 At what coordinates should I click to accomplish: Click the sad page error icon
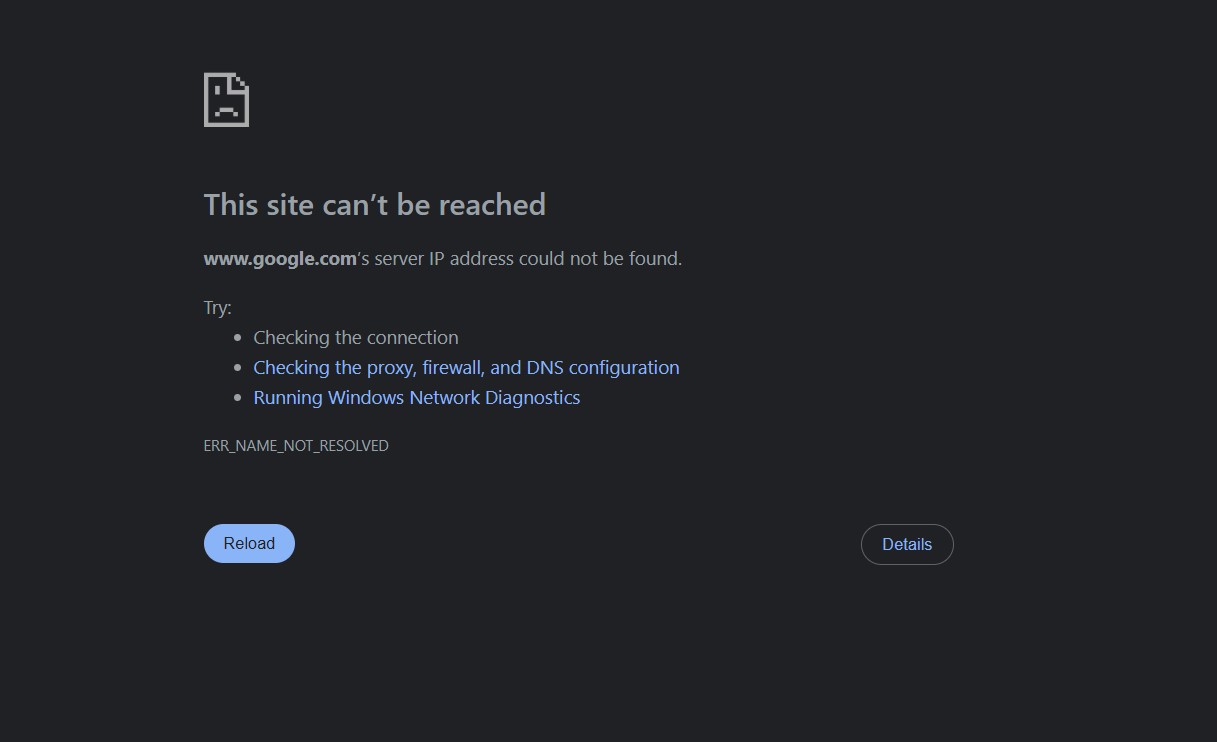click(226, 100)
